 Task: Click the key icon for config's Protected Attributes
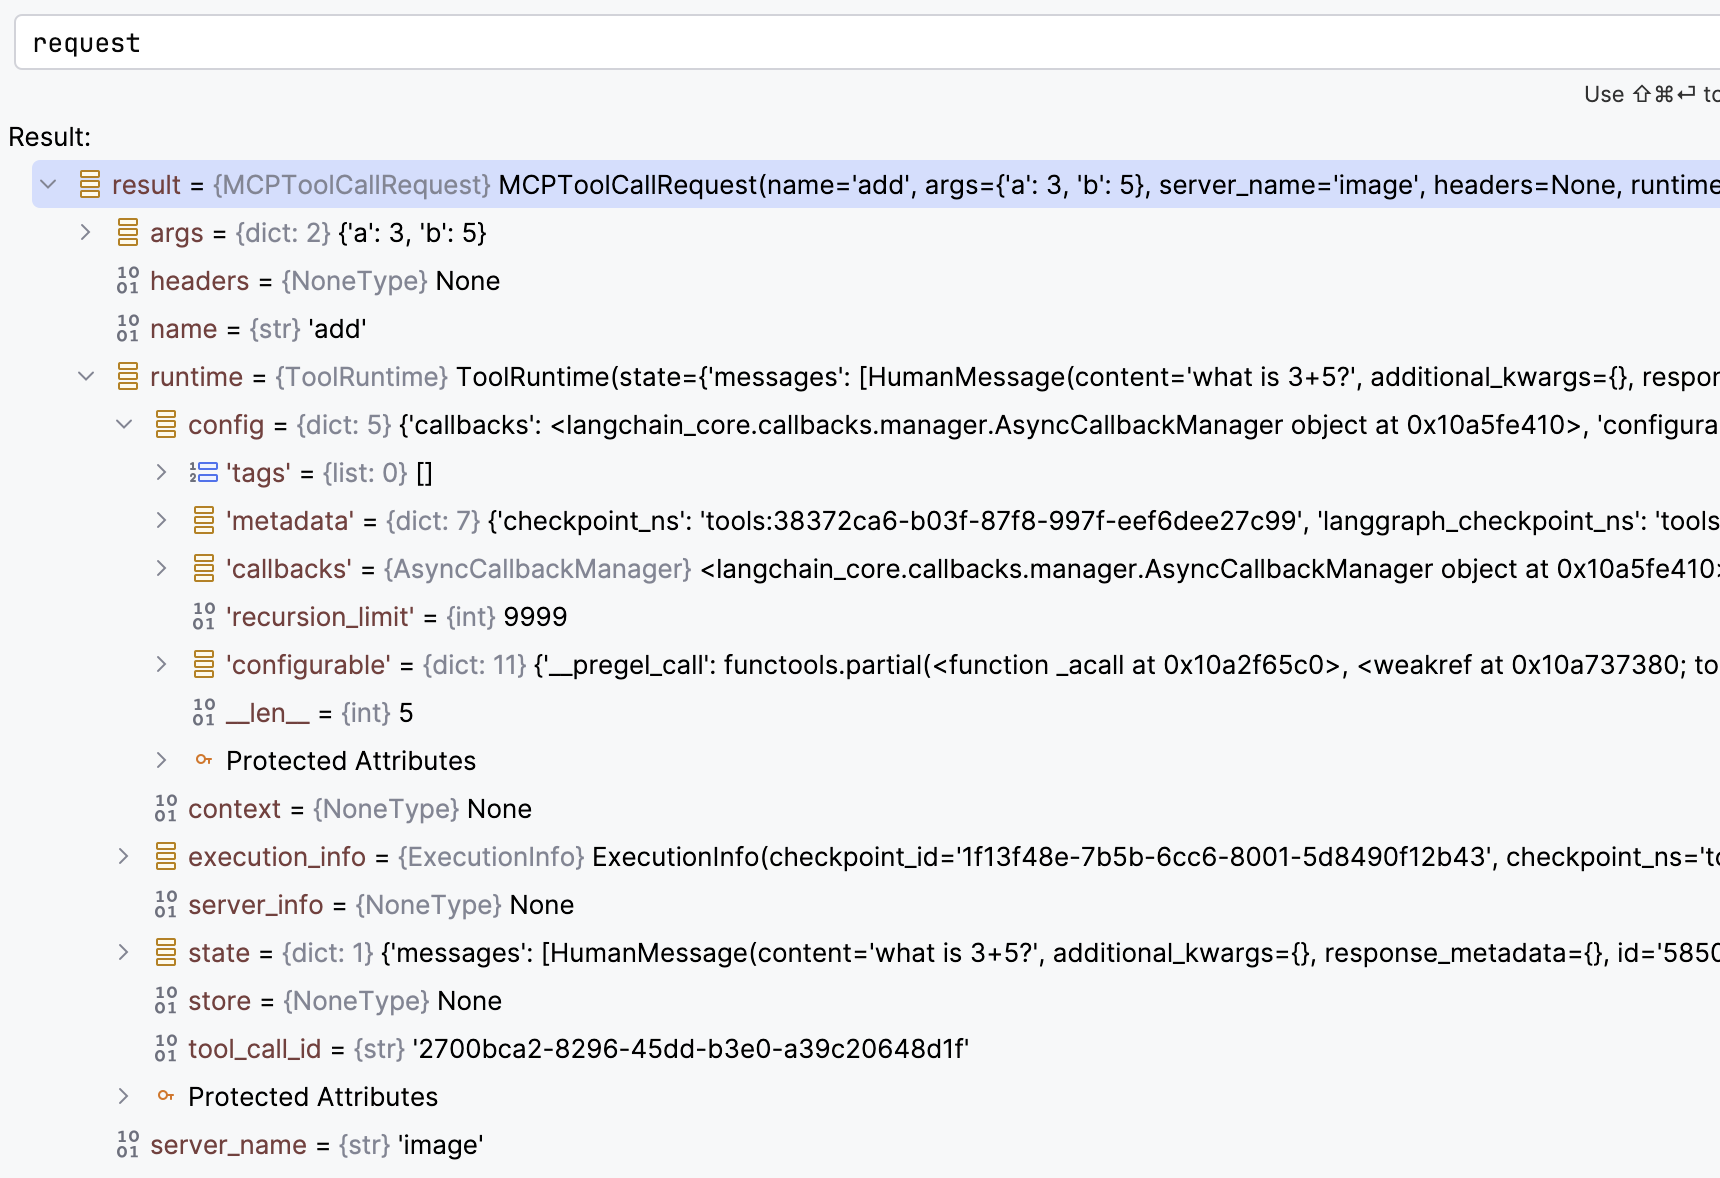(204, 761)
